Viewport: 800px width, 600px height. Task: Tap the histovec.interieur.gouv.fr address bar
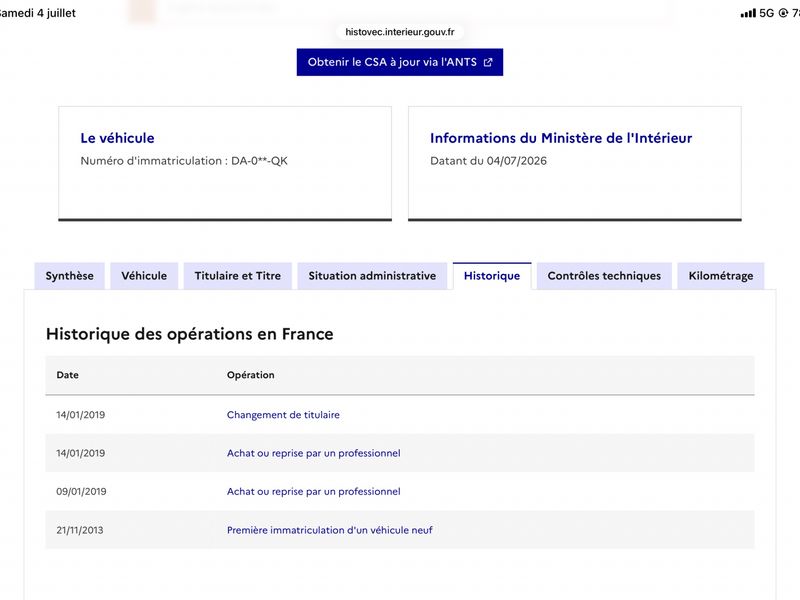pos(399,32)
